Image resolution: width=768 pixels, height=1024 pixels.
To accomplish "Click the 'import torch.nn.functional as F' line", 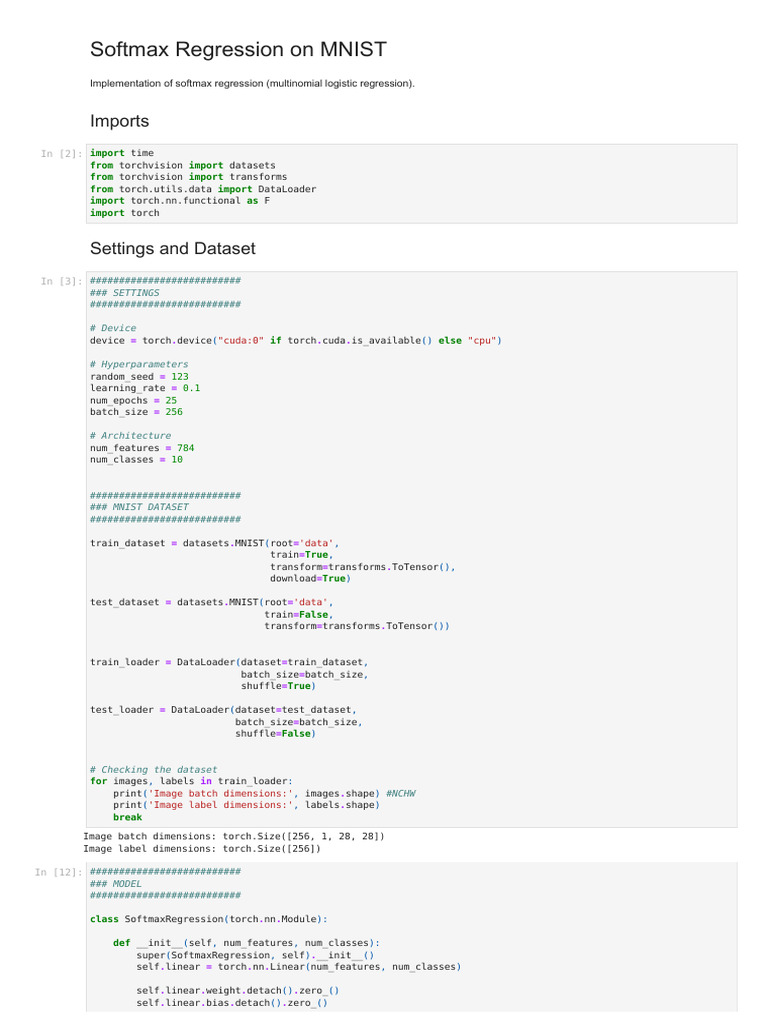I will point(180,200).
